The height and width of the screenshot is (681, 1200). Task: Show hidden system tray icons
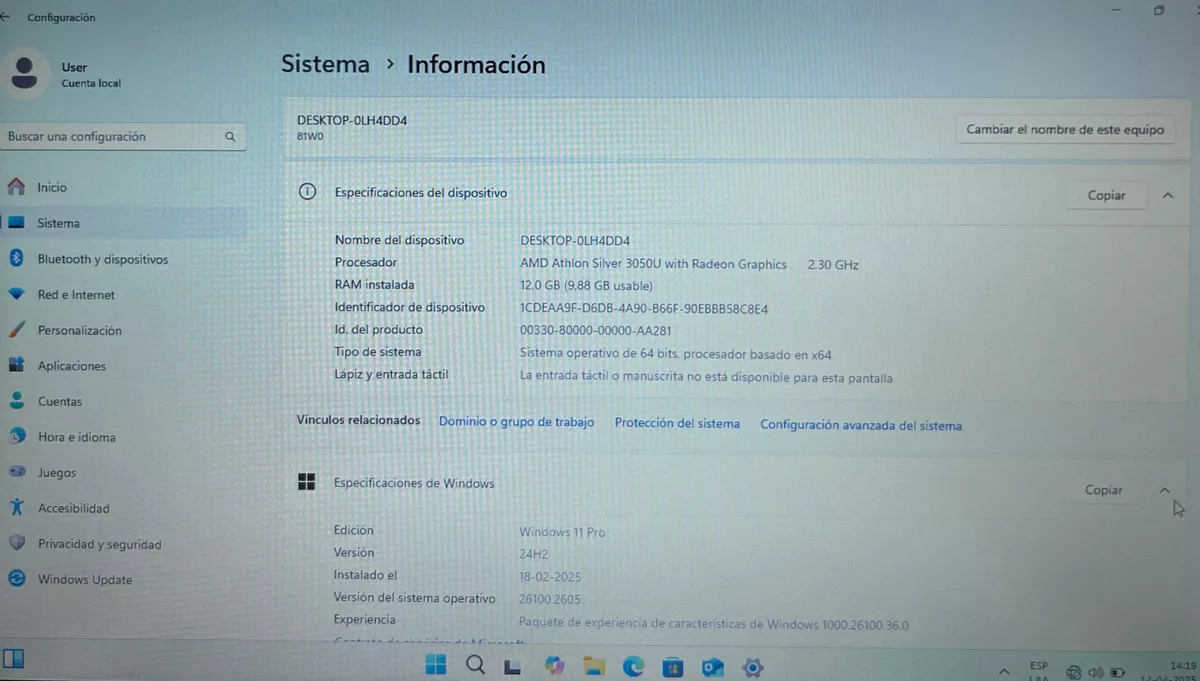point(1003,671)
